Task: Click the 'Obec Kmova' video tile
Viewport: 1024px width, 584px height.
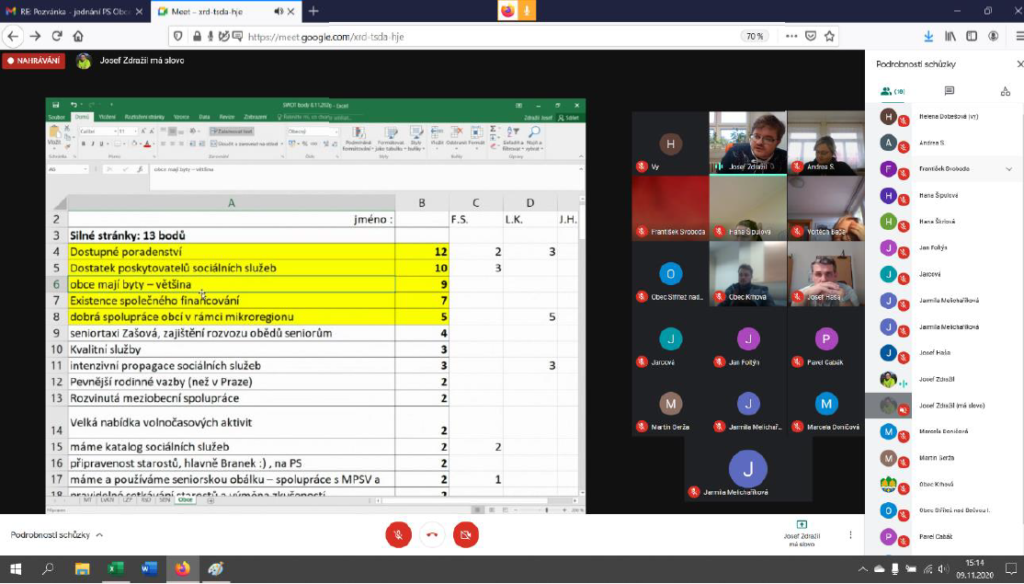Action: click(x=748, y=273)
